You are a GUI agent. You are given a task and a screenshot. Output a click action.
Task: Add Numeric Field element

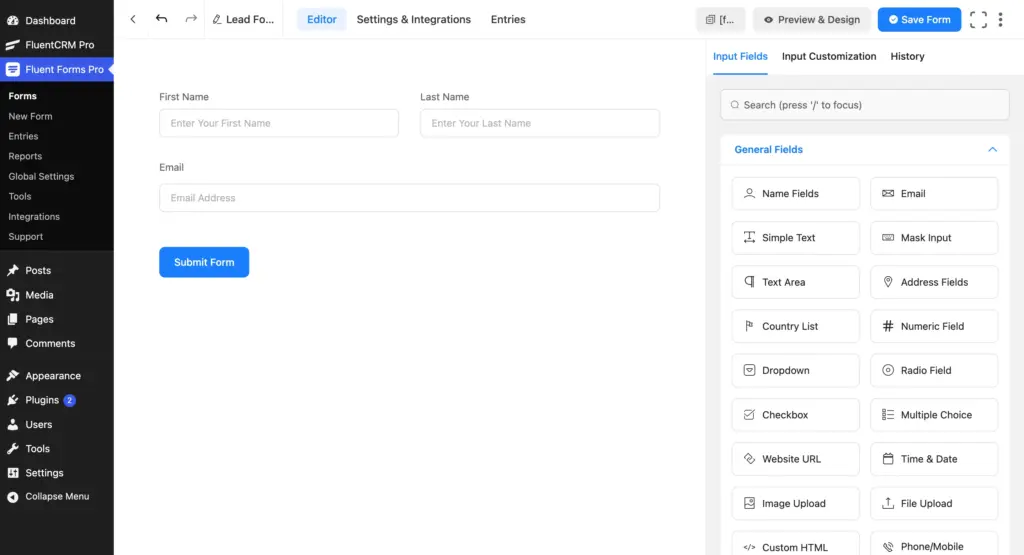pos(934,326)
